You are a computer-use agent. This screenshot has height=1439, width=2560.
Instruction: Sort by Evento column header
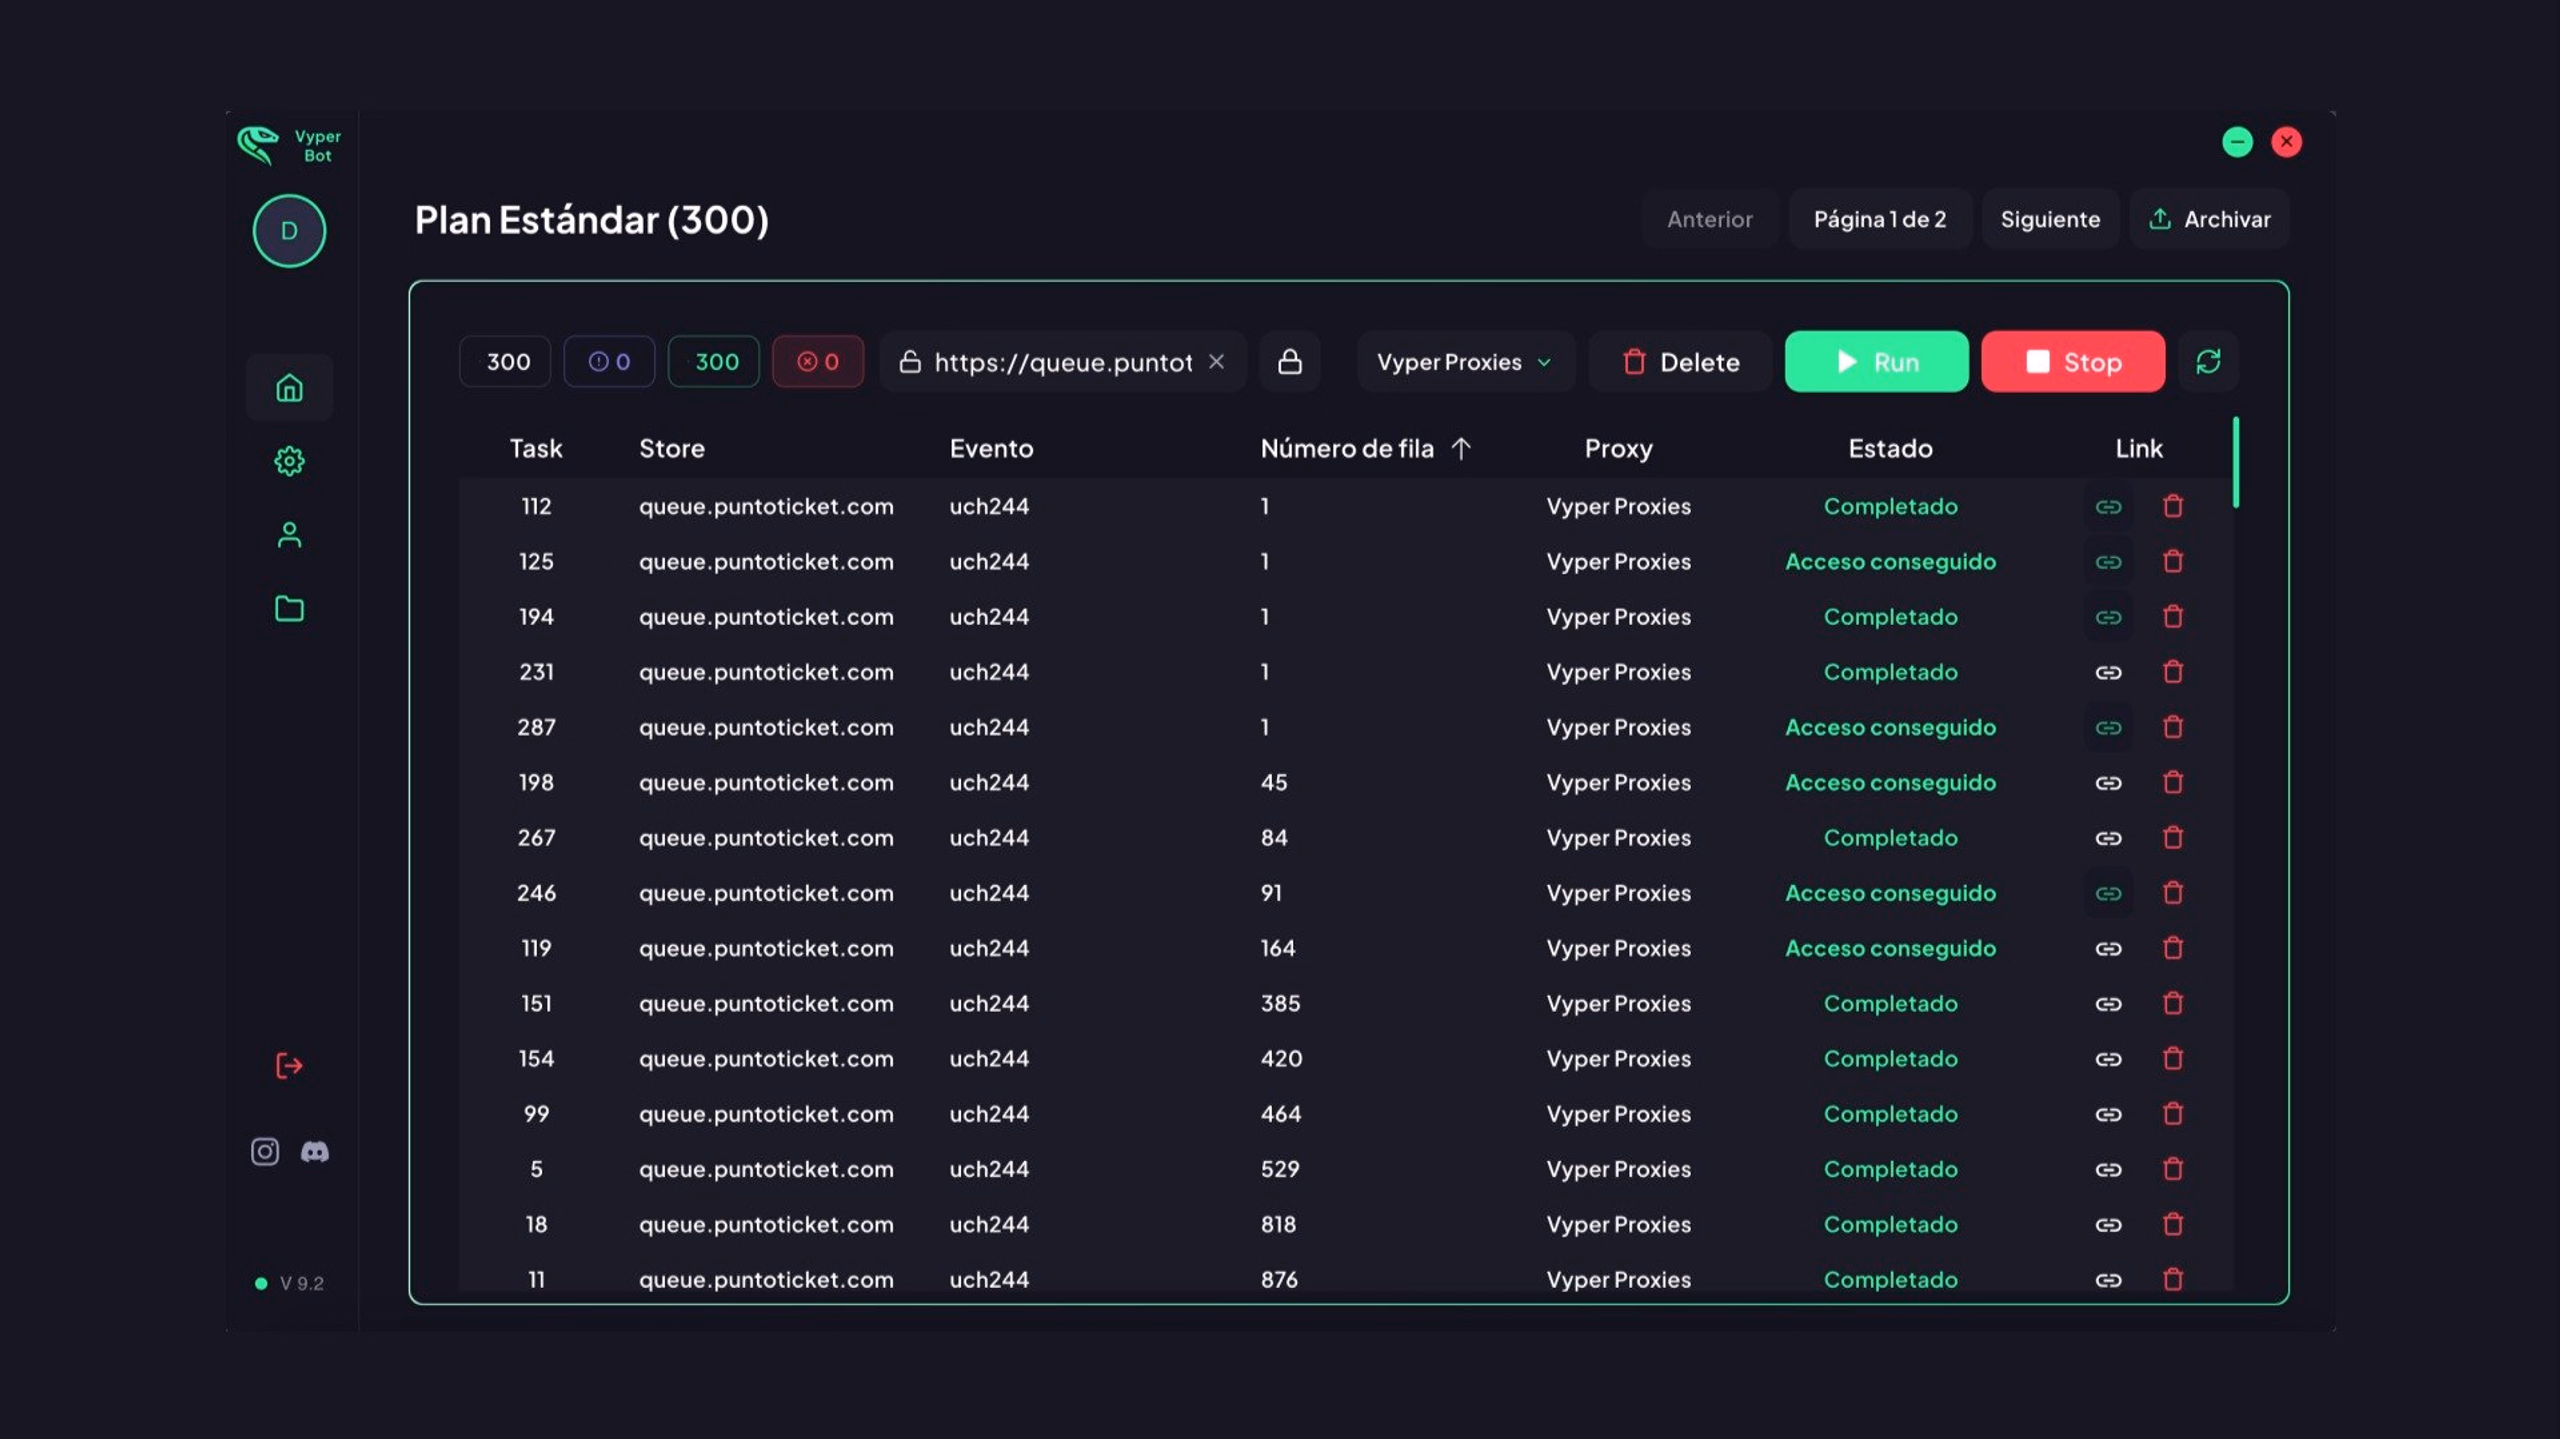click(991, 448)
